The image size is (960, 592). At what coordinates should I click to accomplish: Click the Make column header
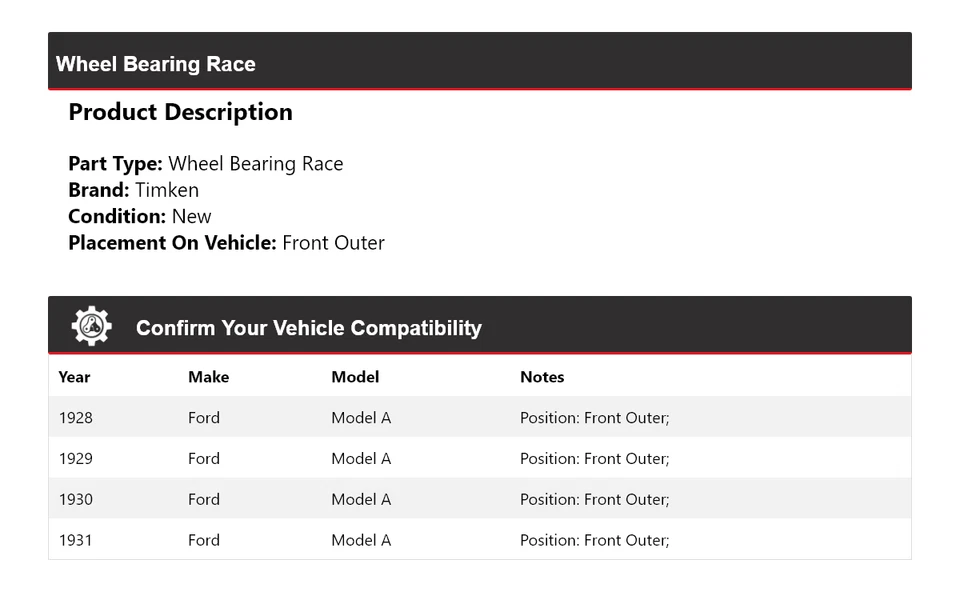[208, 377]
